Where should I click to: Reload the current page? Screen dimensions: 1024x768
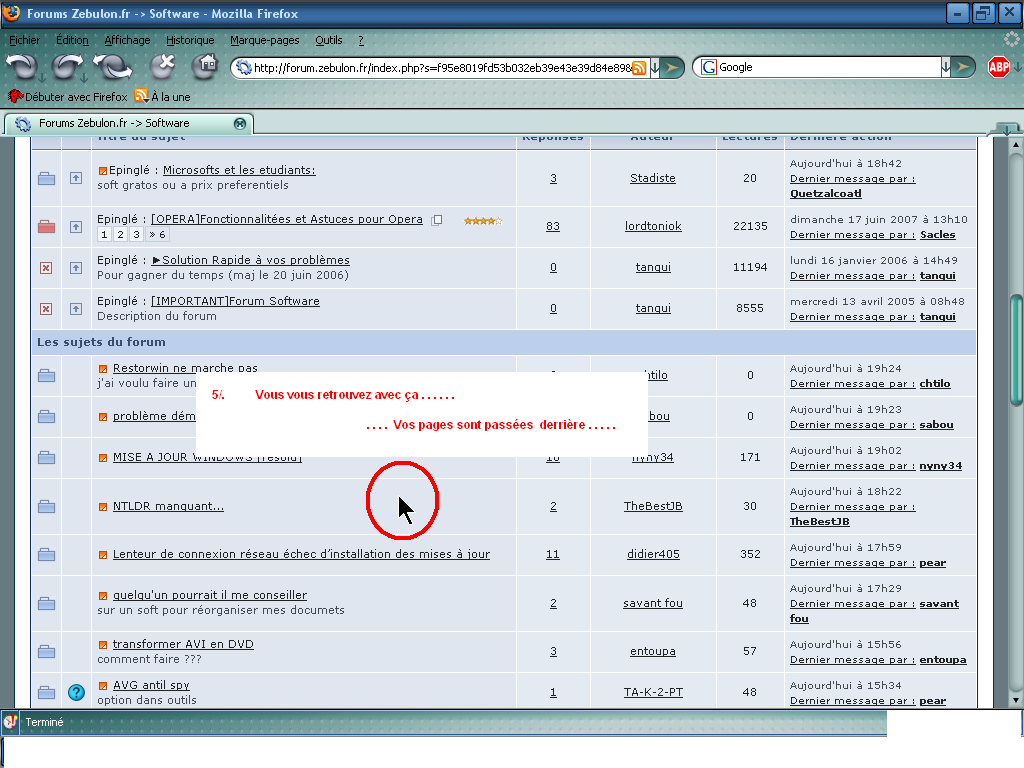[x=111, y=67]
